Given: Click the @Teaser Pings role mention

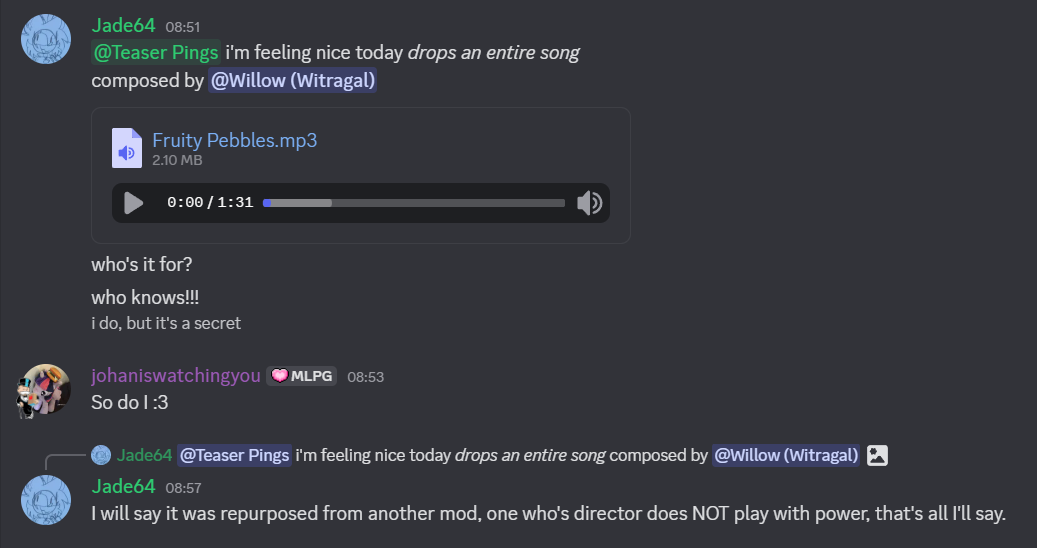Looking at the screenshot, I should click(x=156, y=52).
